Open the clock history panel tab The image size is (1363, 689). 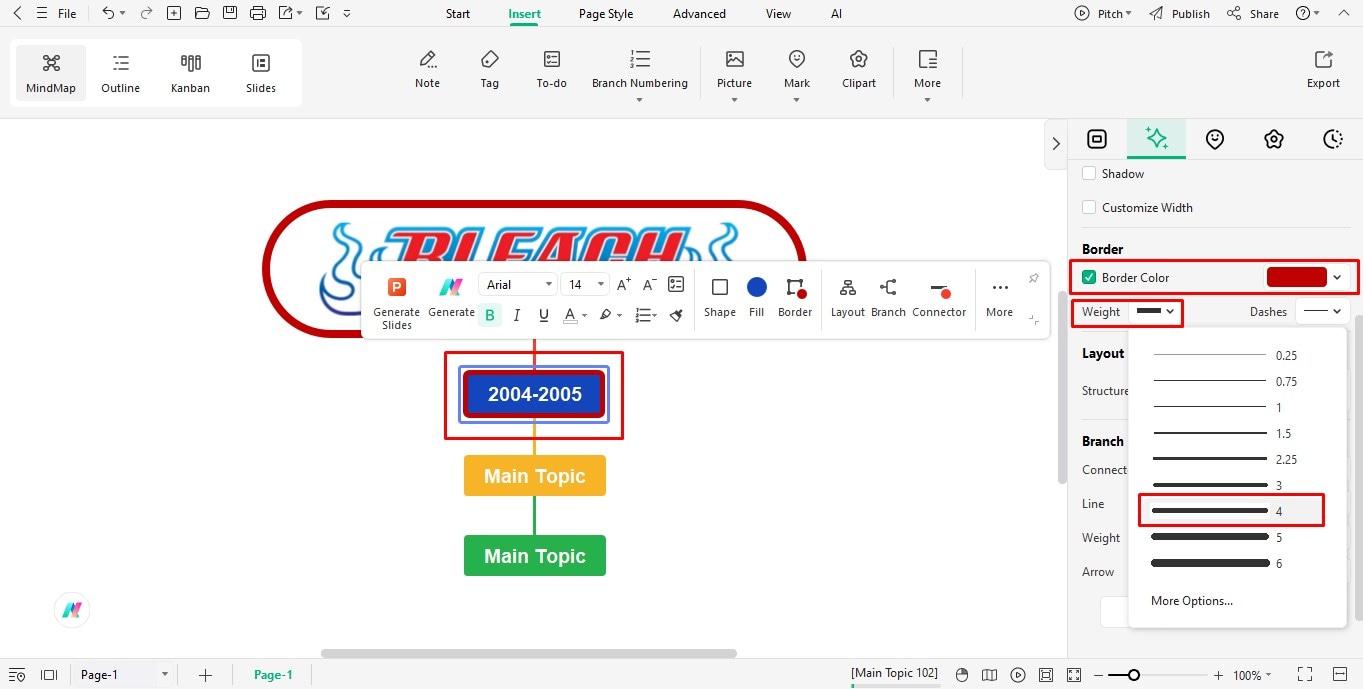pyautogui.click(x=1333, y=139)
